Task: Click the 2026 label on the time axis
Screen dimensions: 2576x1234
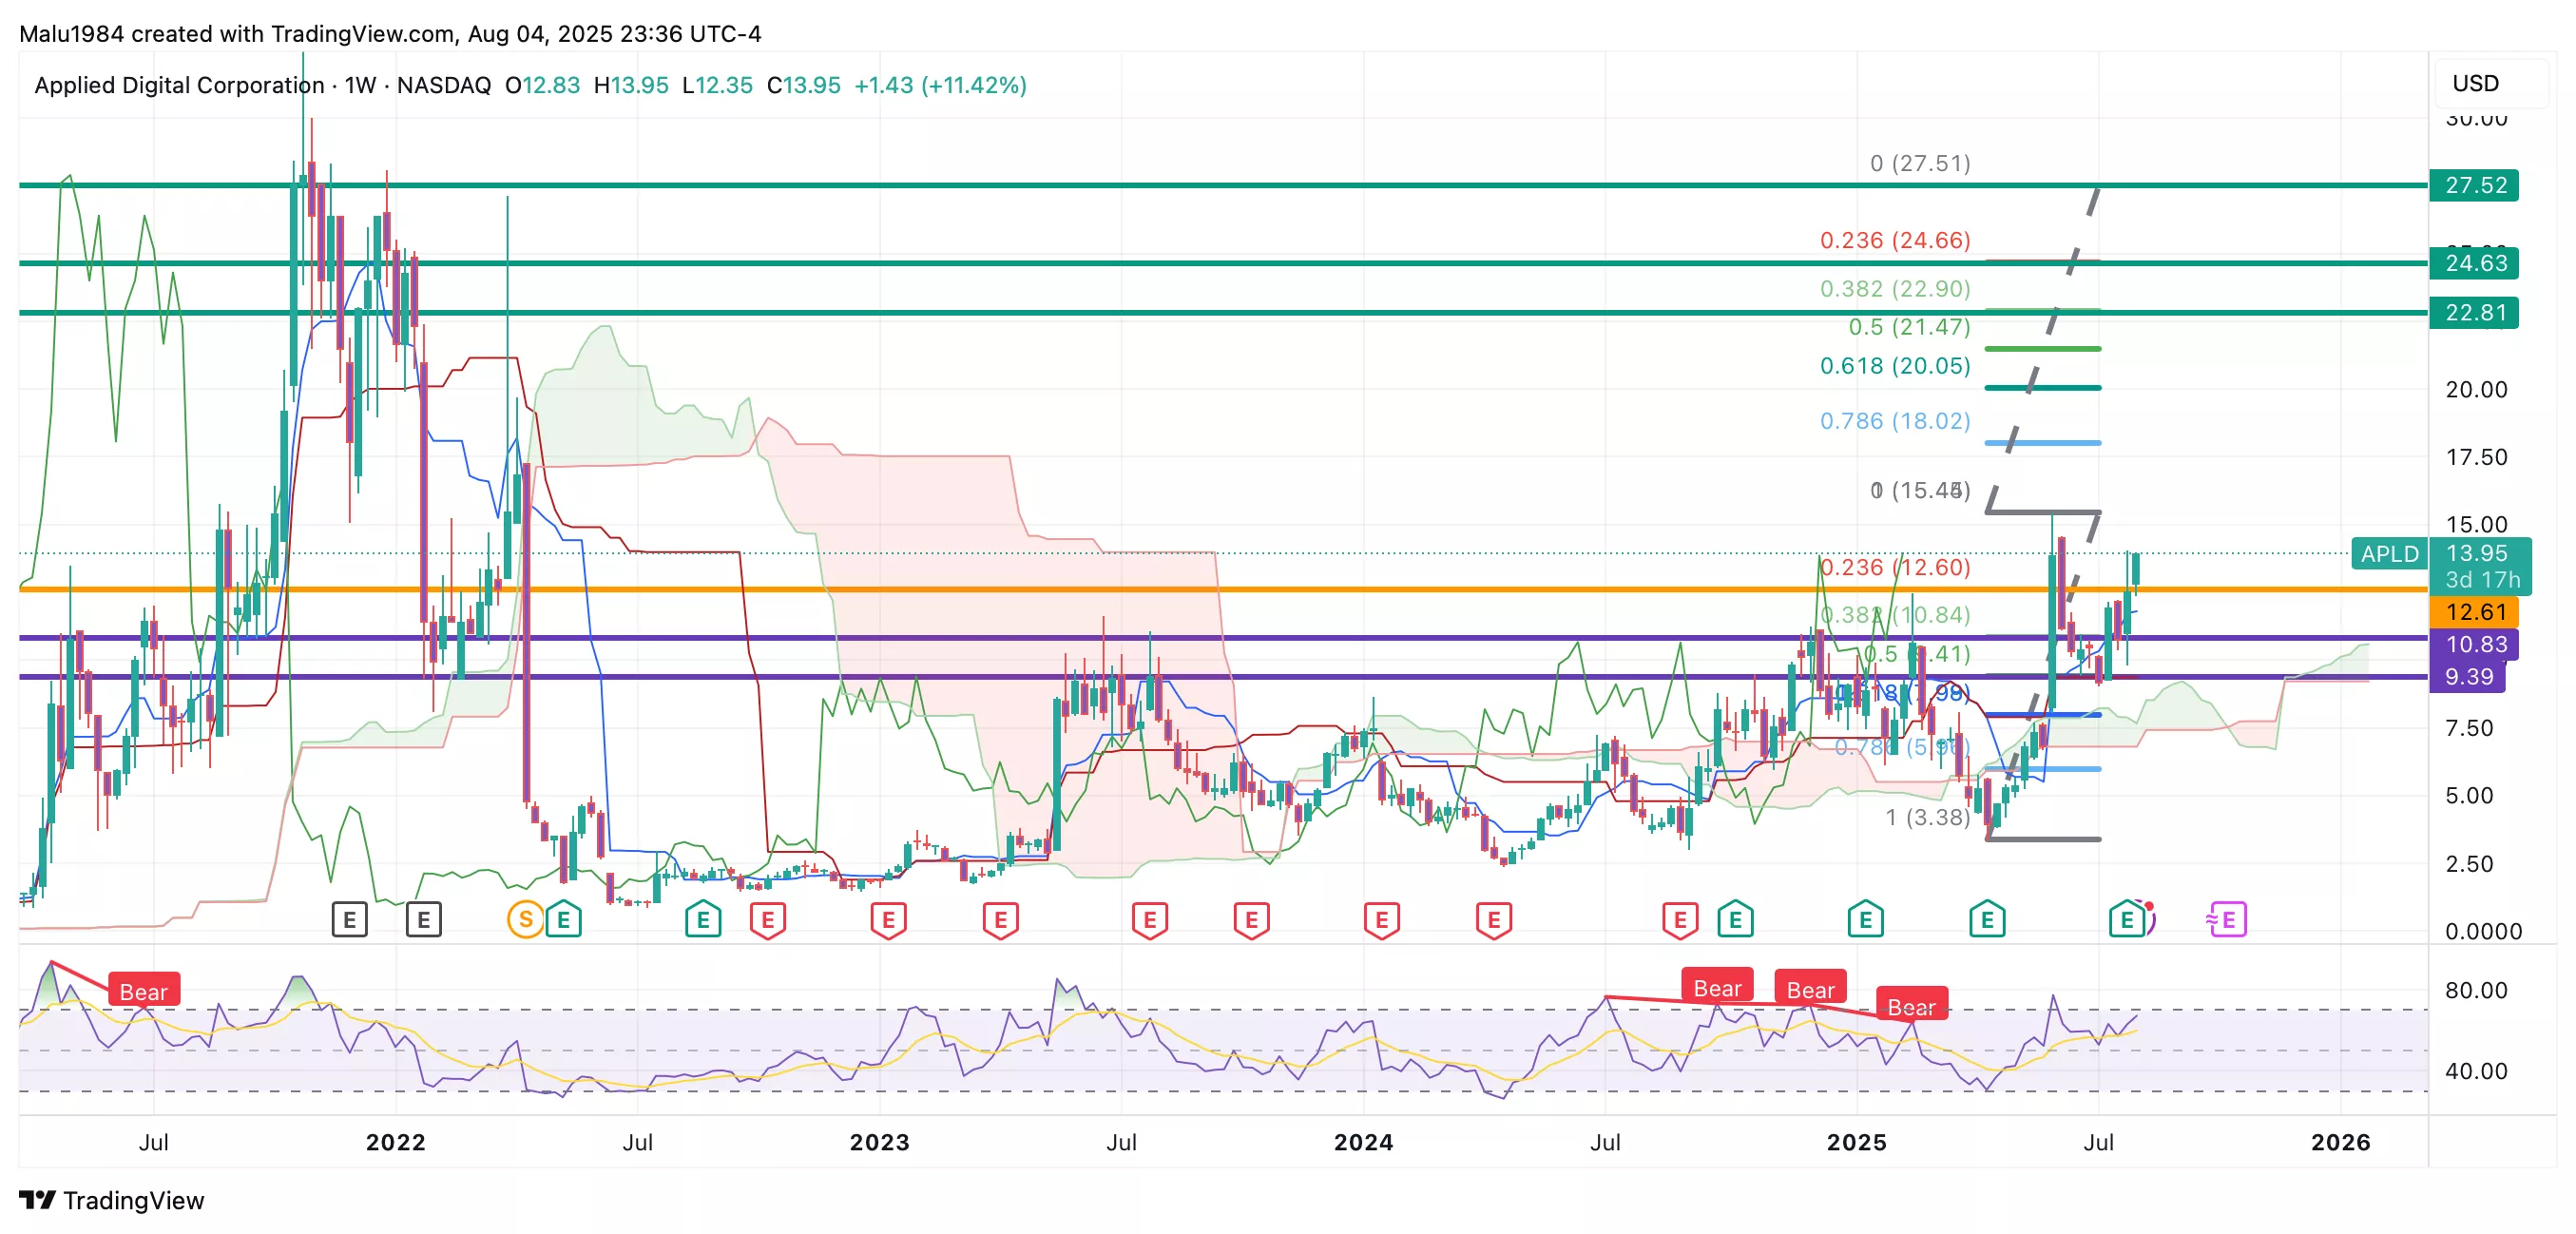Action: pos(2340,1142)
